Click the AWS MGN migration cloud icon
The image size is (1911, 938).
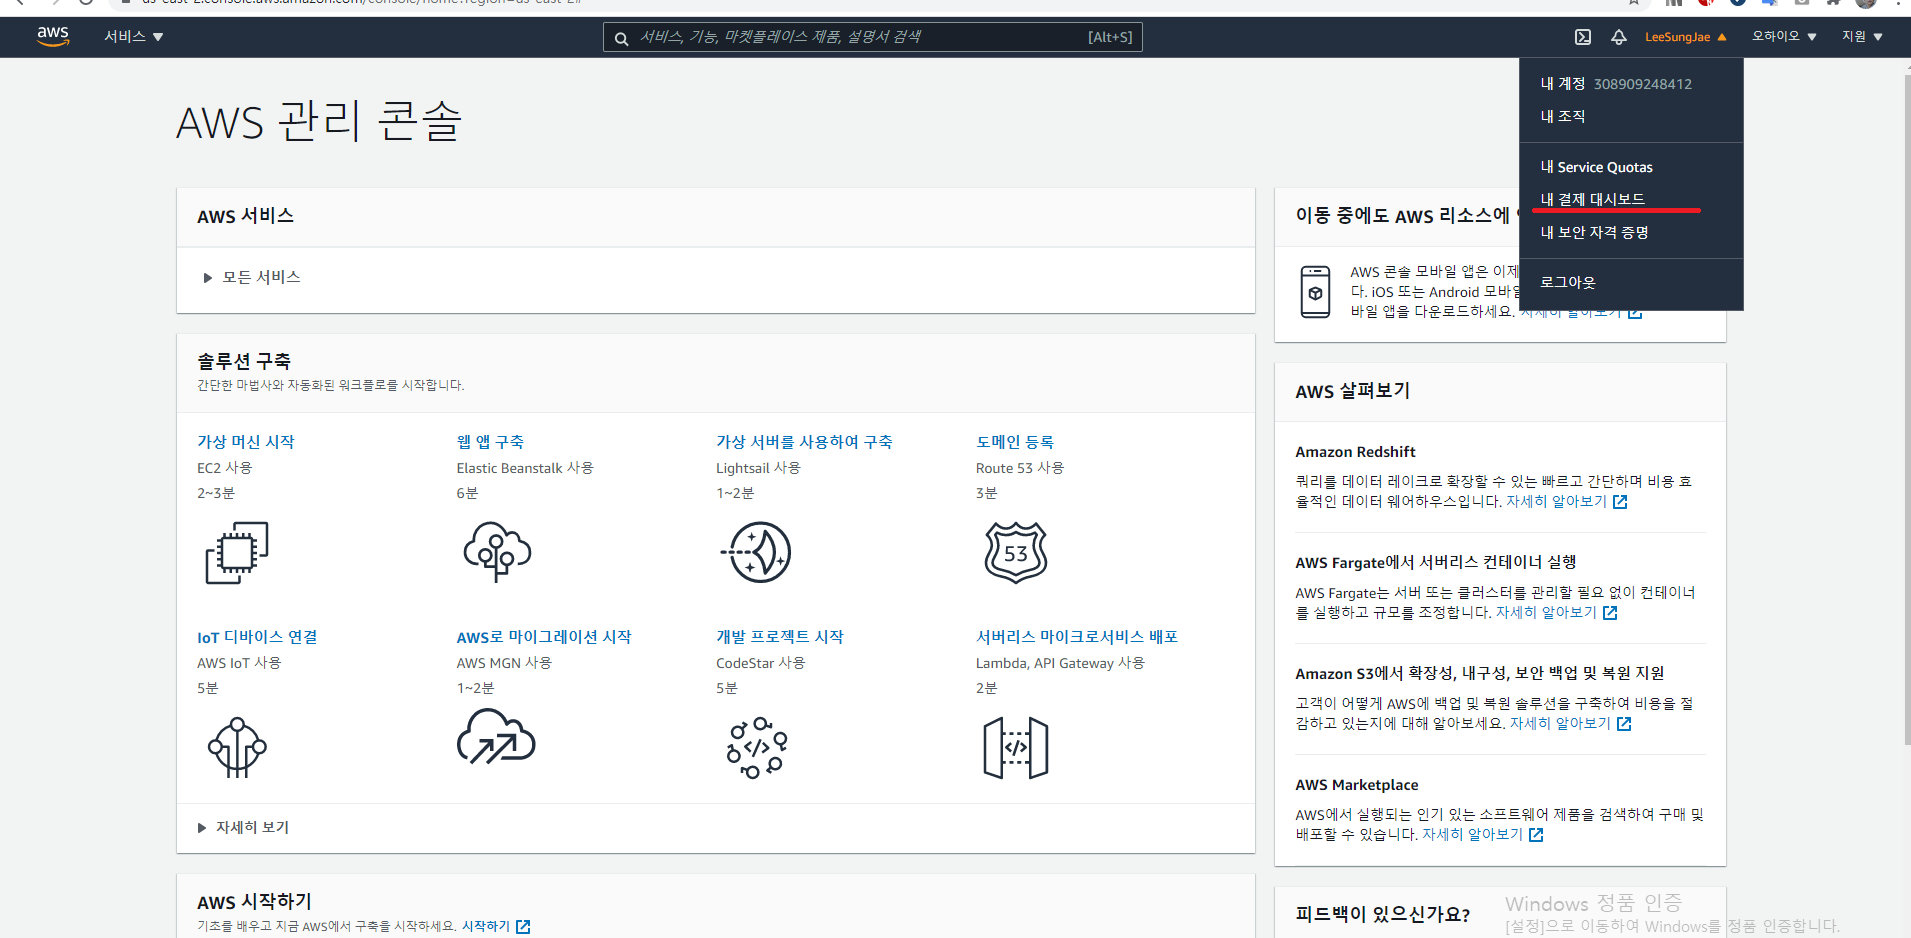496,737
